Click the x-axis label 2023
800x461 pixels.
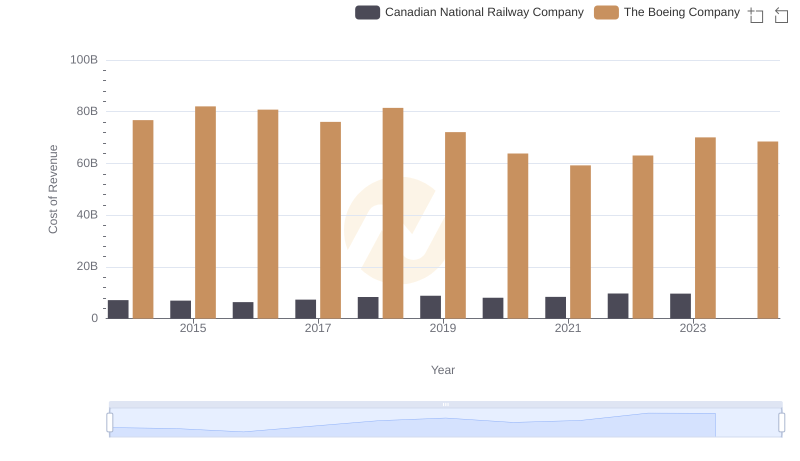point(692,328)
